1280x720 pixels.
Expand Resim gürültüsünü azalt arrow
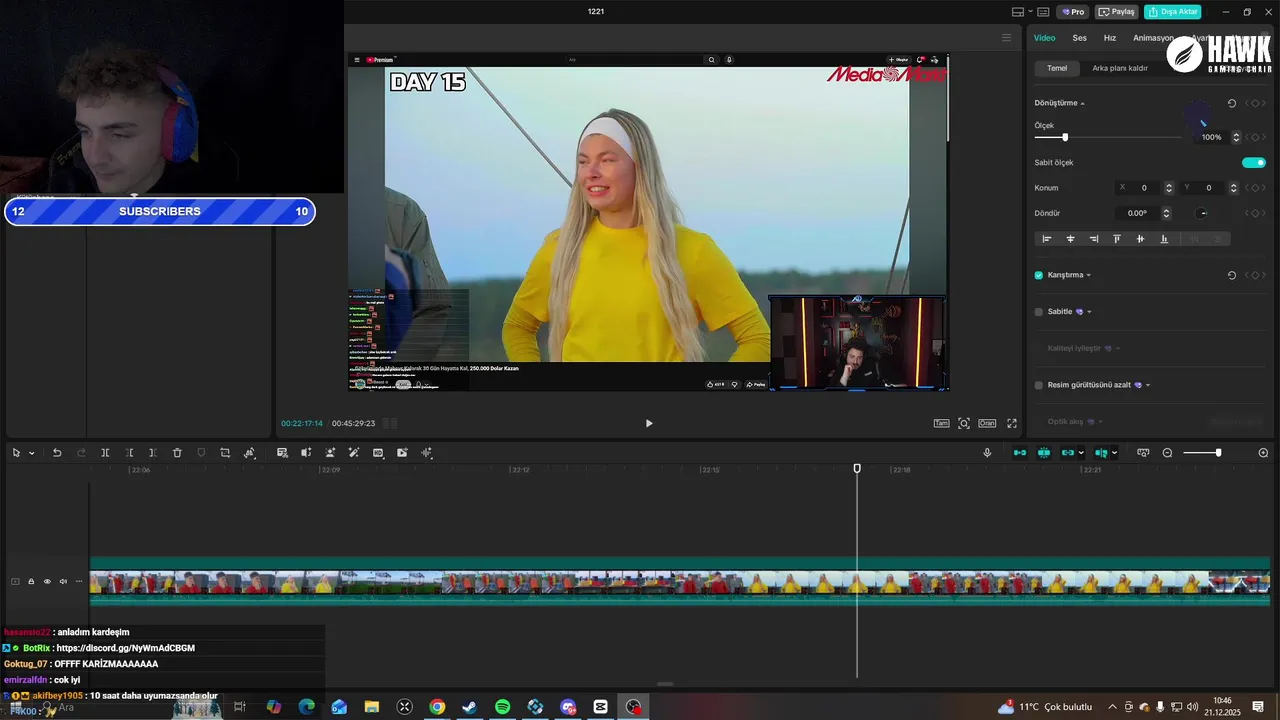point(1148,385)
